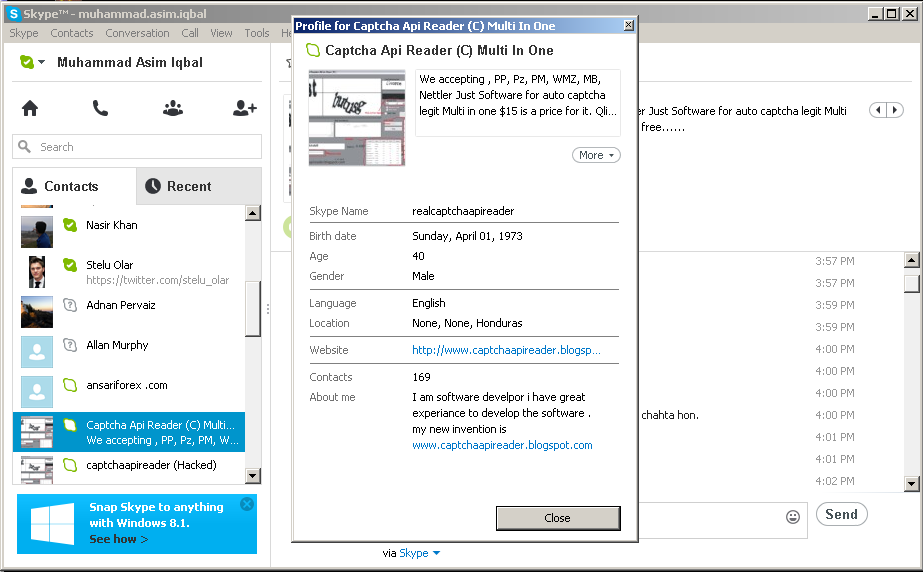923x572 pixels.
Task: Click Windows logo in Snap Skype ad
Action: click(52, 524)
